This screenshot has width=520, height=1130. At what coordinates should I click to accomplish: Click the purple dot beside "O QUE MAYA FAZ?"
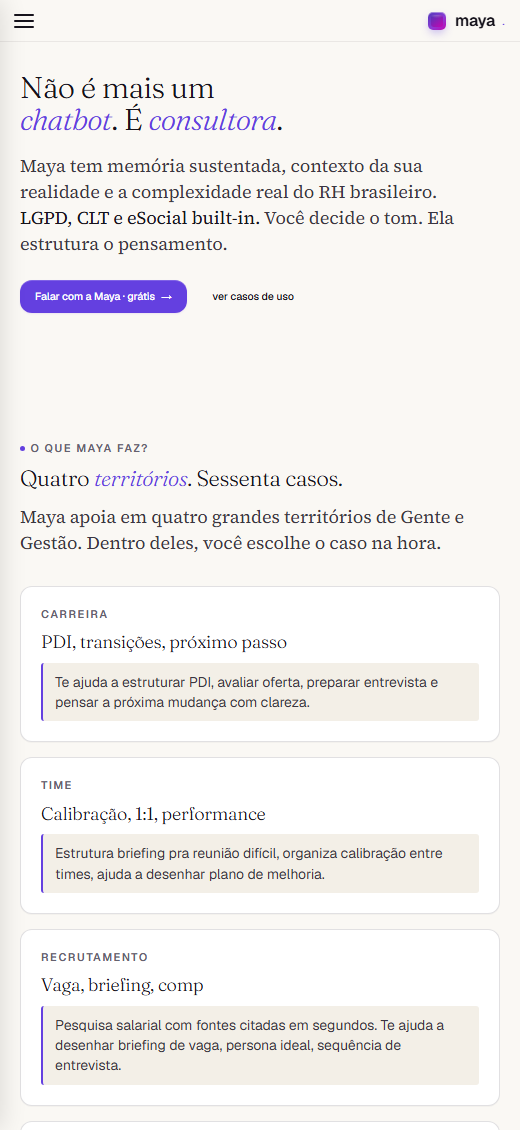click(x=23, y=448)
